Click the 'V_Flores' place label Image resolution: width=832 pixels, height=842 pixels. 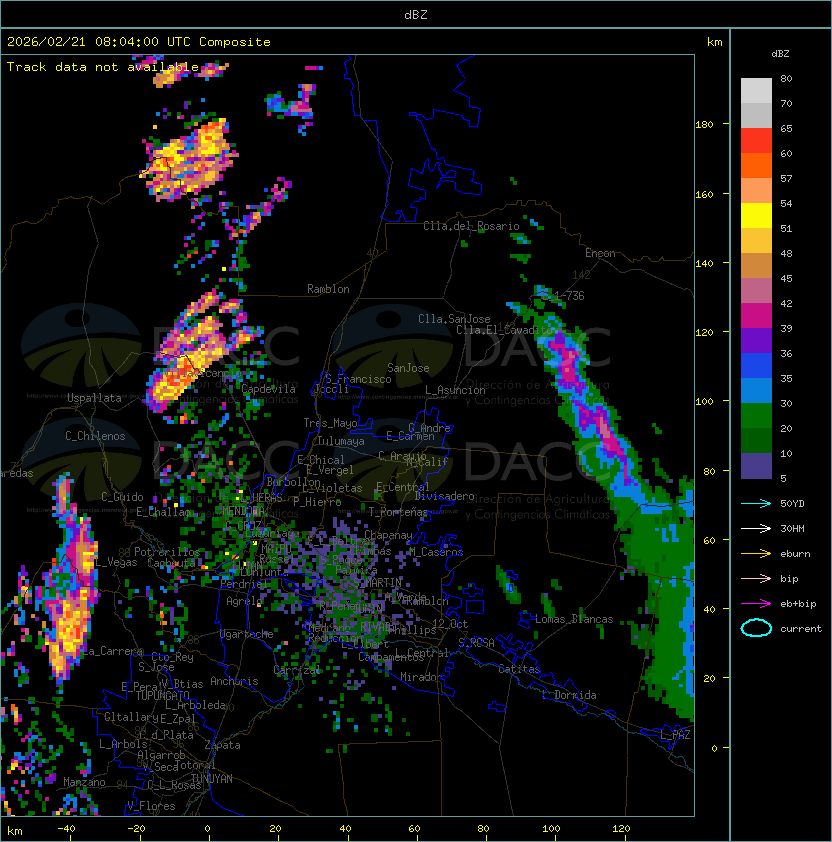click(x=151, y=805)
